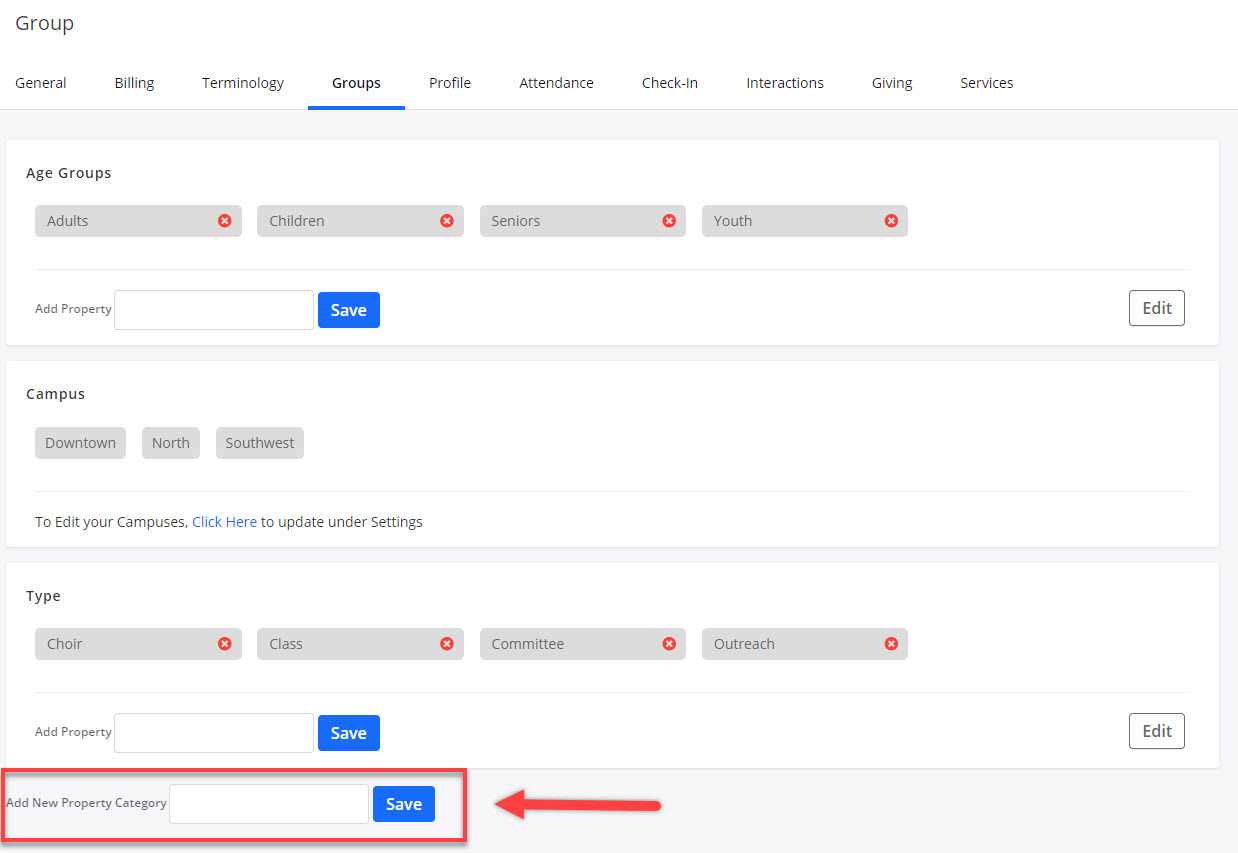Image resolution: width=1238 pixels, height=853 pixels.
Task: Edit the Age Groups category
Action: [x=1157, y=308]
